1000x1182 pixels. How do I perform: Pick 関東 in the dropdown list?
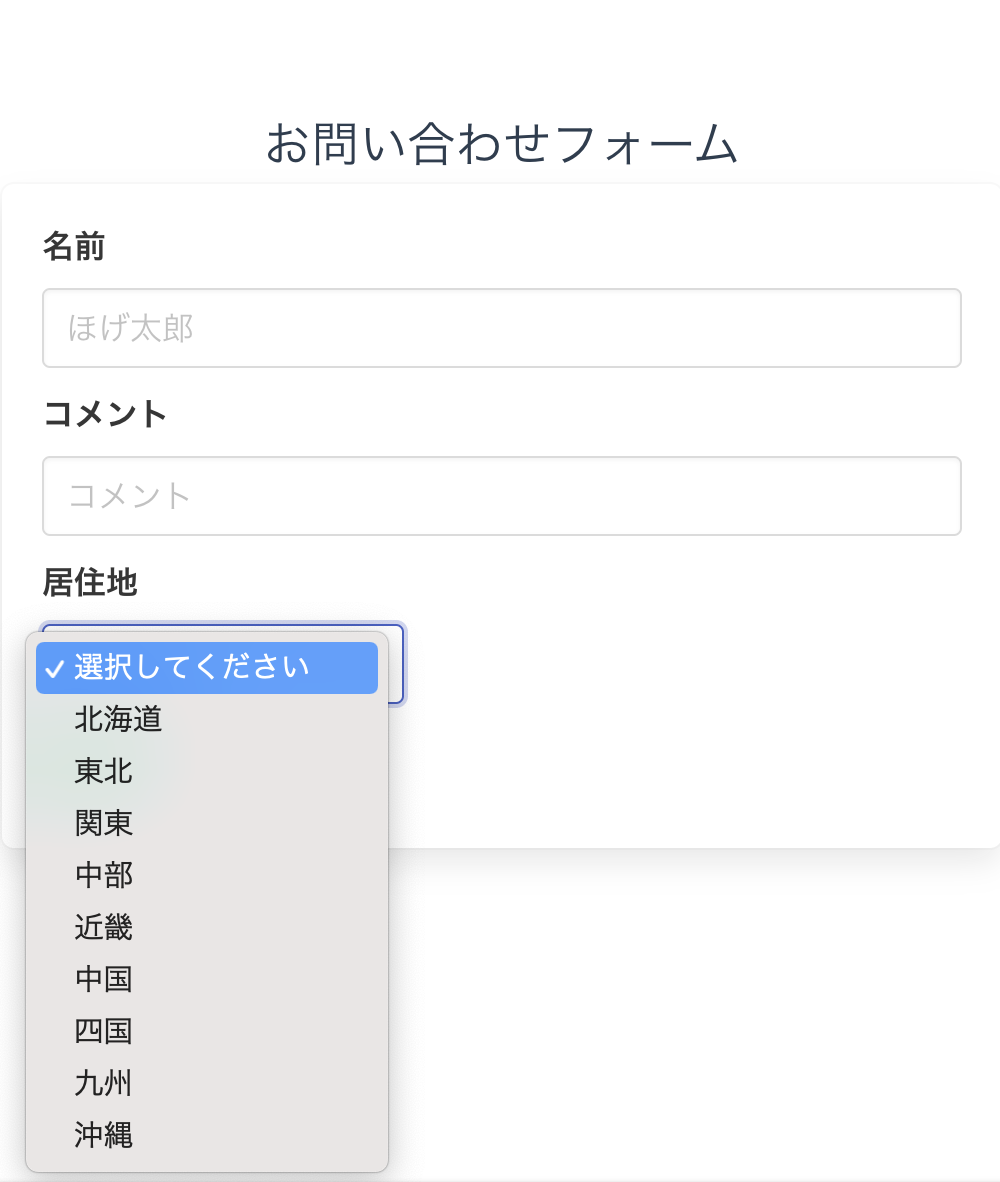tap(104, 823)
